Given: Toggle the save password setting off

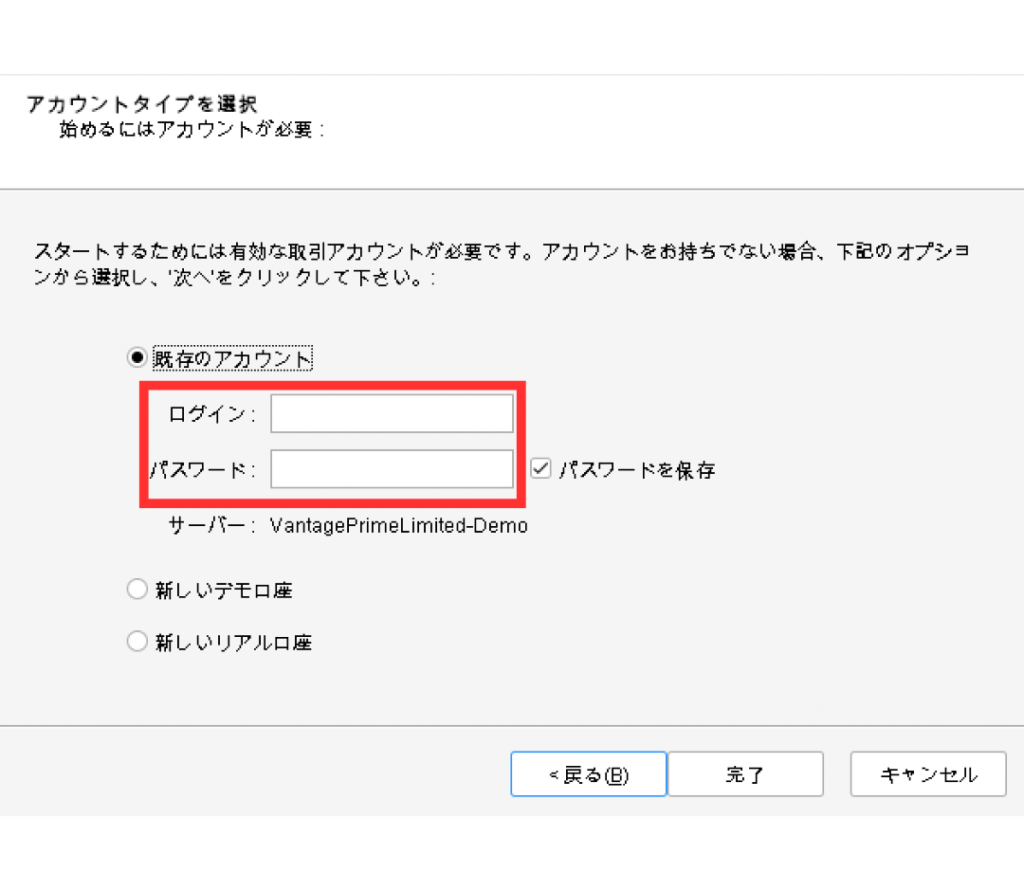Looking at the screenshot, I should coord(540,468).
